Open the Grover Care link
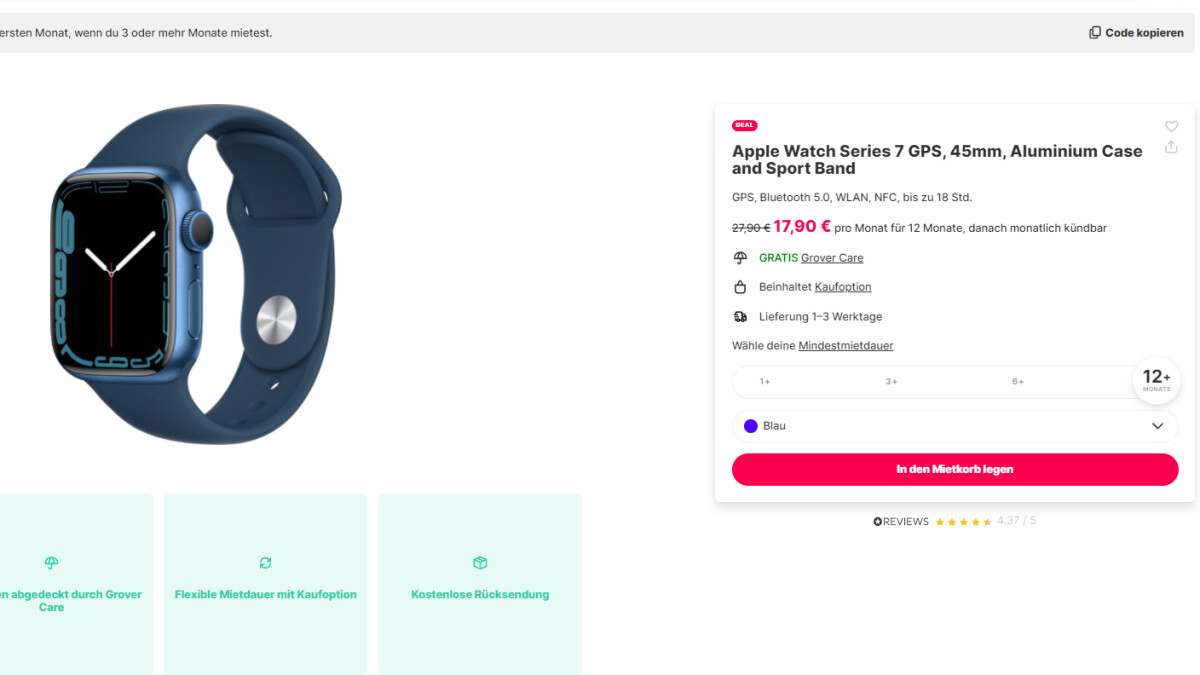The image size is (1200, 675). 832,257
